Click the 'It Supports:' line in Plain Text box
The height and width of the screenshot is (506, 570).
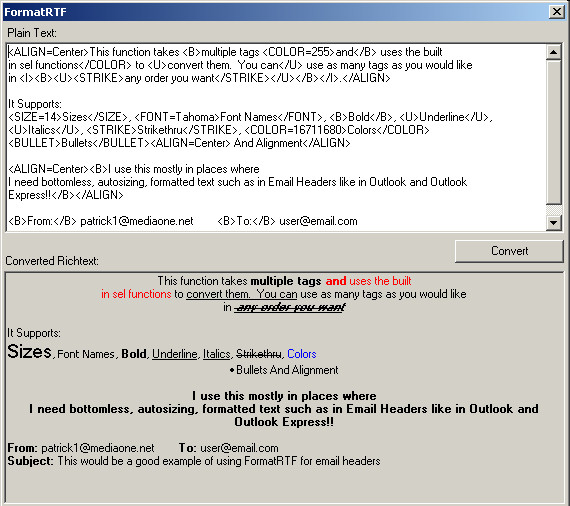35,104
